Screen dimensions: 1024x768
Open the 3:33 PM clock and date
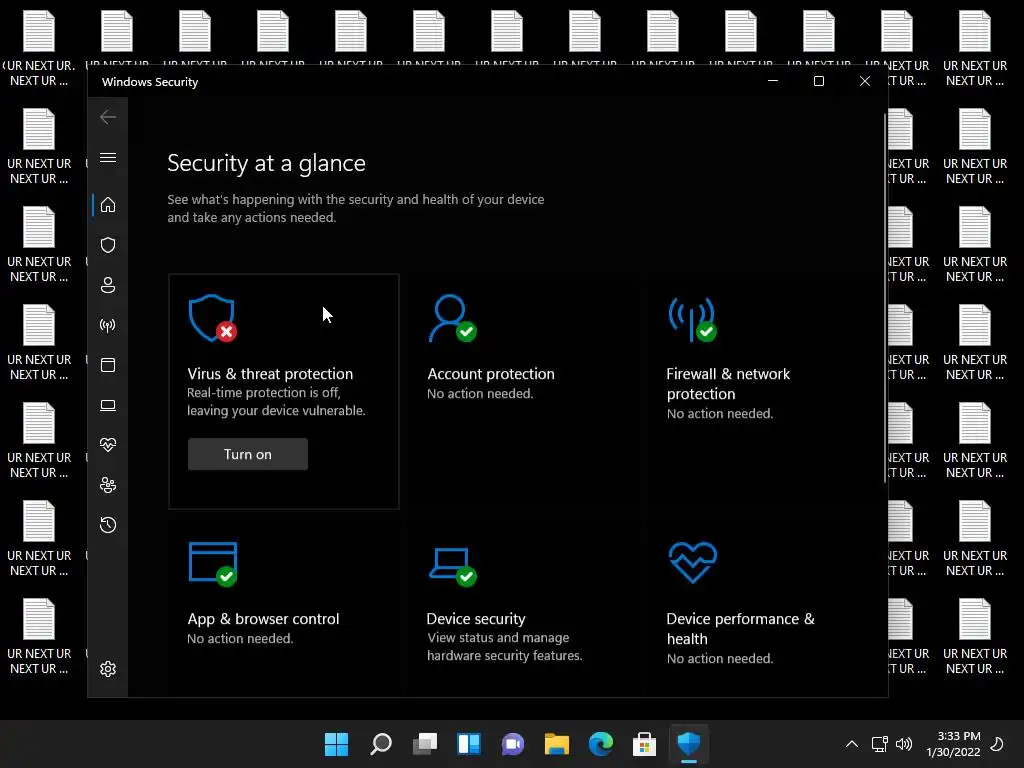tap(953, 744)
